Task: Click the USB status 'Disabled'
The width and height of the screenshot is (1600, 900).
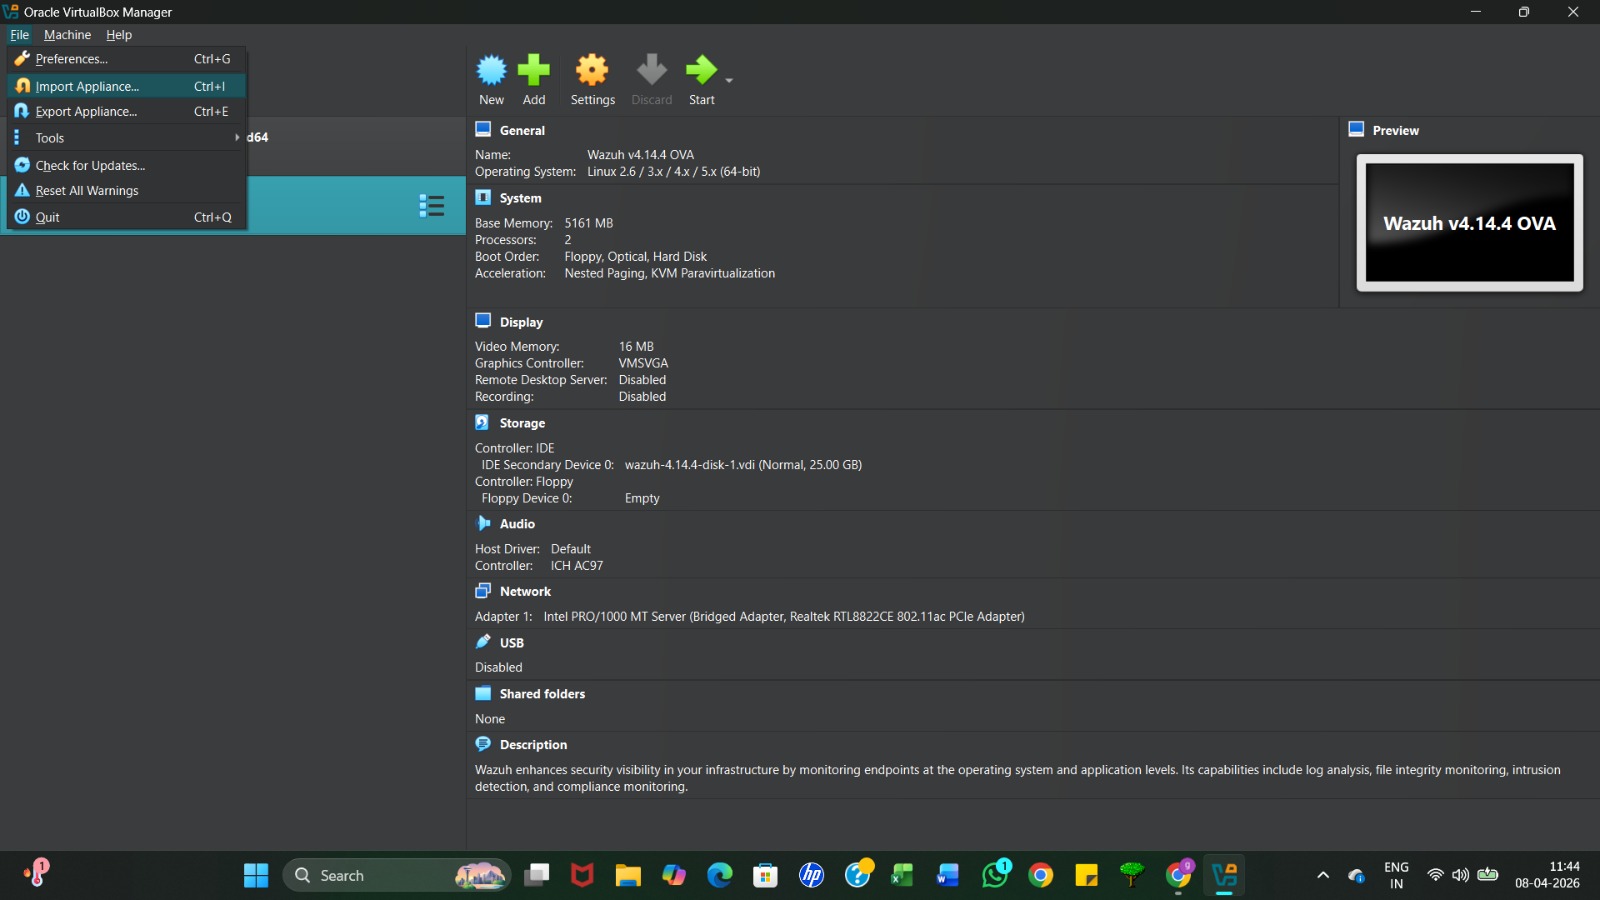Action: [498, 667]
